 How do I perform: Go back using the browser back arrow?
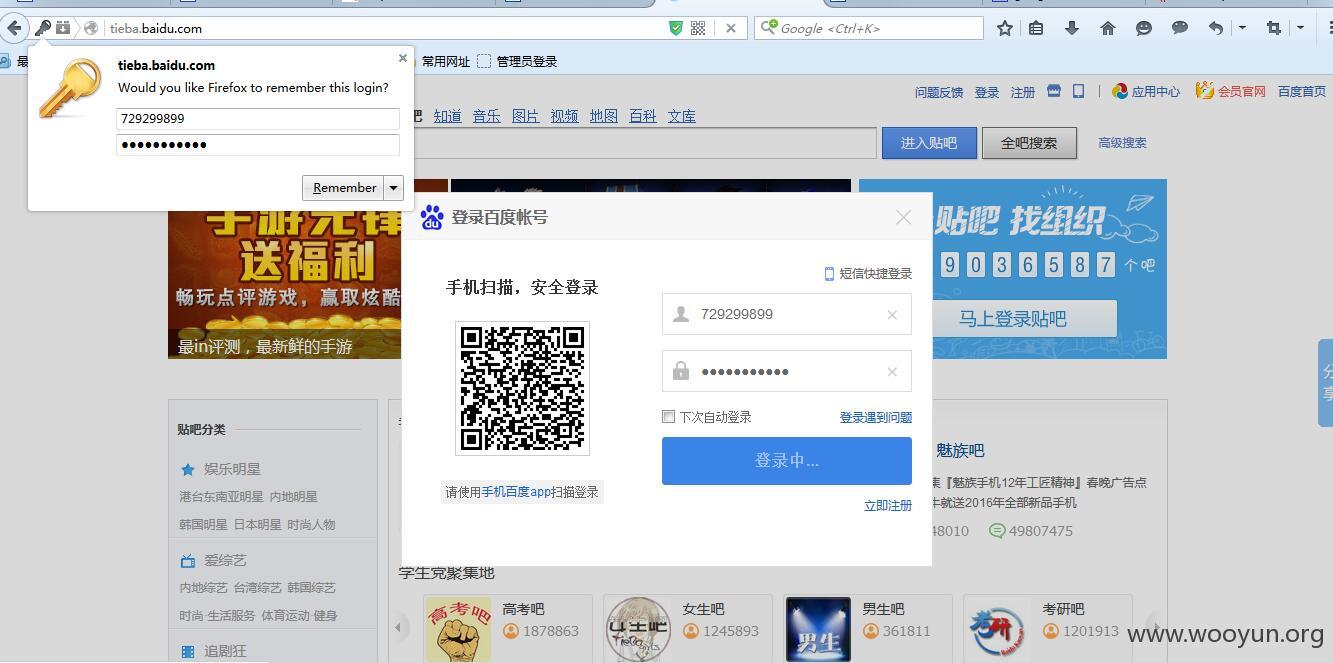[14, 28]
